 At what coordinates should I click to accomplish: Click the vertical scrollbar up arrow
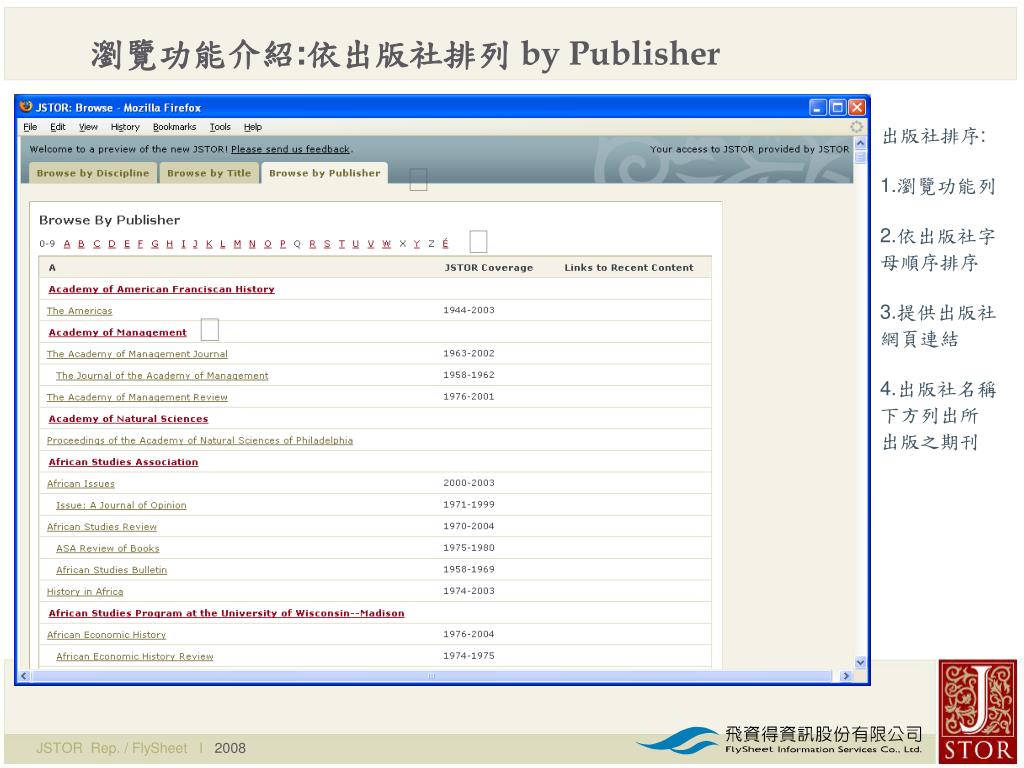click(x=860, y=142)
